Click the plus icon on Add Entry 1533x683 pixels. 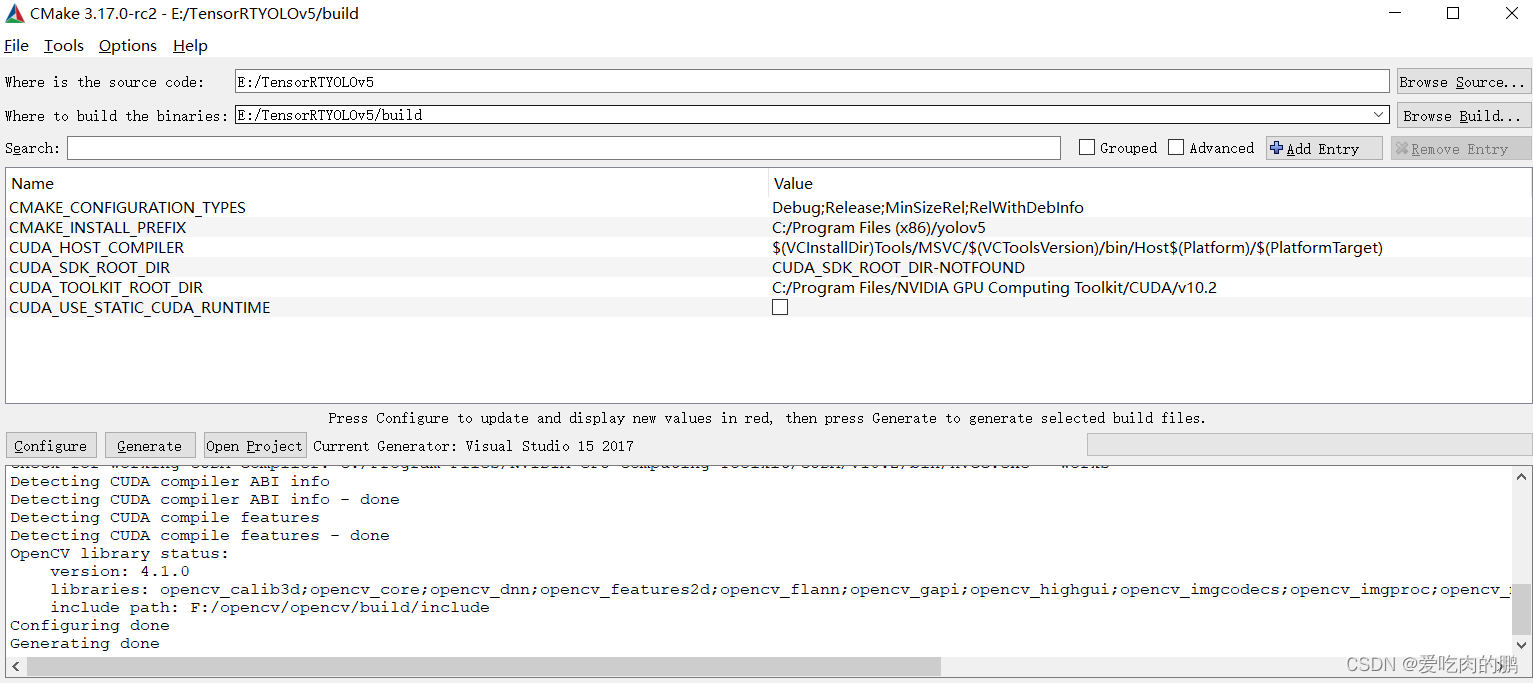(x=1278, y=147)
